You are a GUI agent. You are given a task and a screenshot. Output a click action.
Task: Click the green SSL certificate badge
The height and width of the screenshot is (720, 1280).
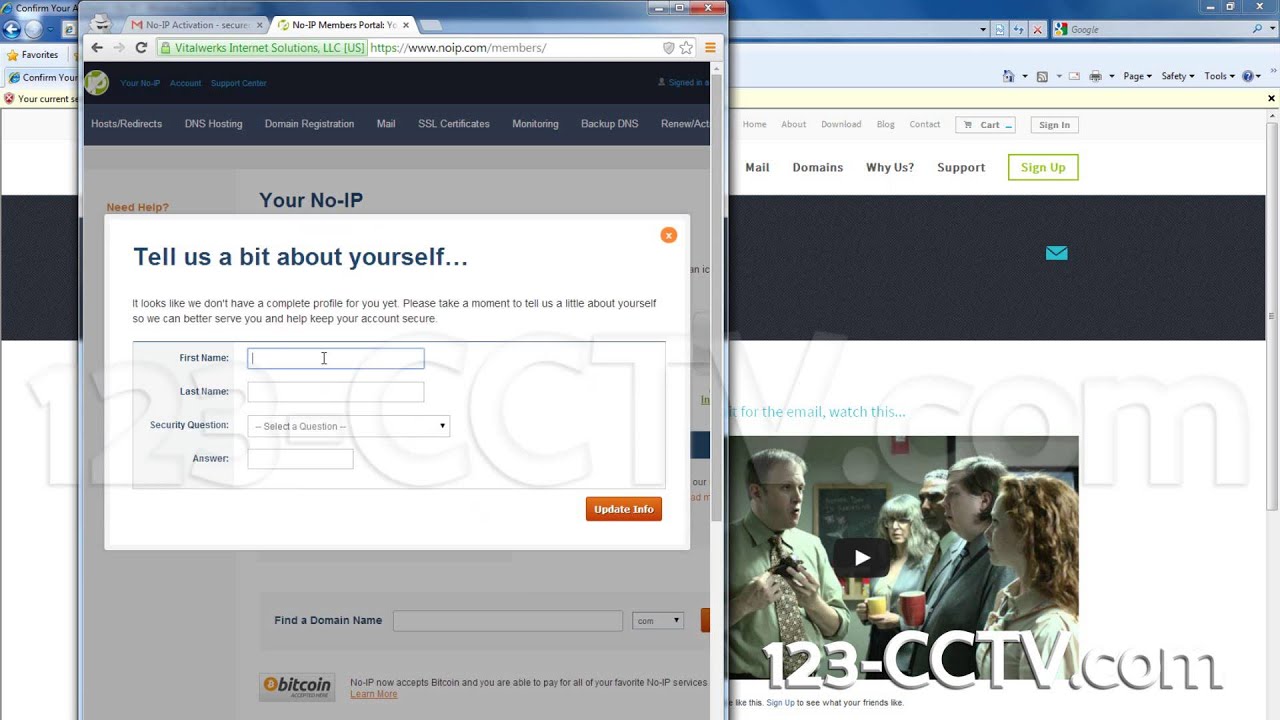[263, 47]
